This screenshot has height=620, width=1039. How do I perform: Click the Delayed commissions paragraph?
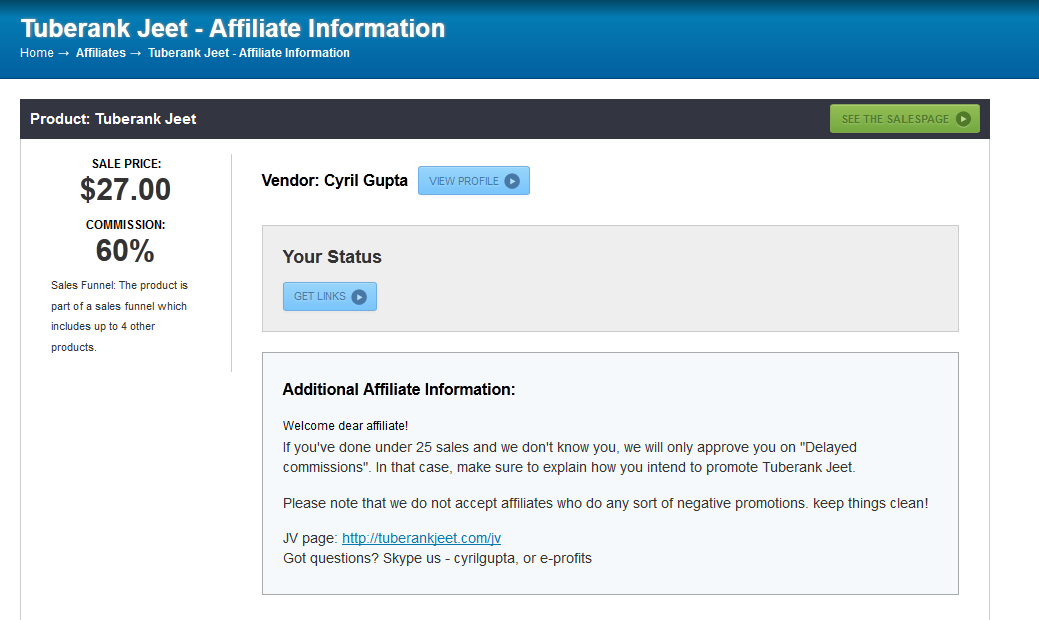[570, 457]
